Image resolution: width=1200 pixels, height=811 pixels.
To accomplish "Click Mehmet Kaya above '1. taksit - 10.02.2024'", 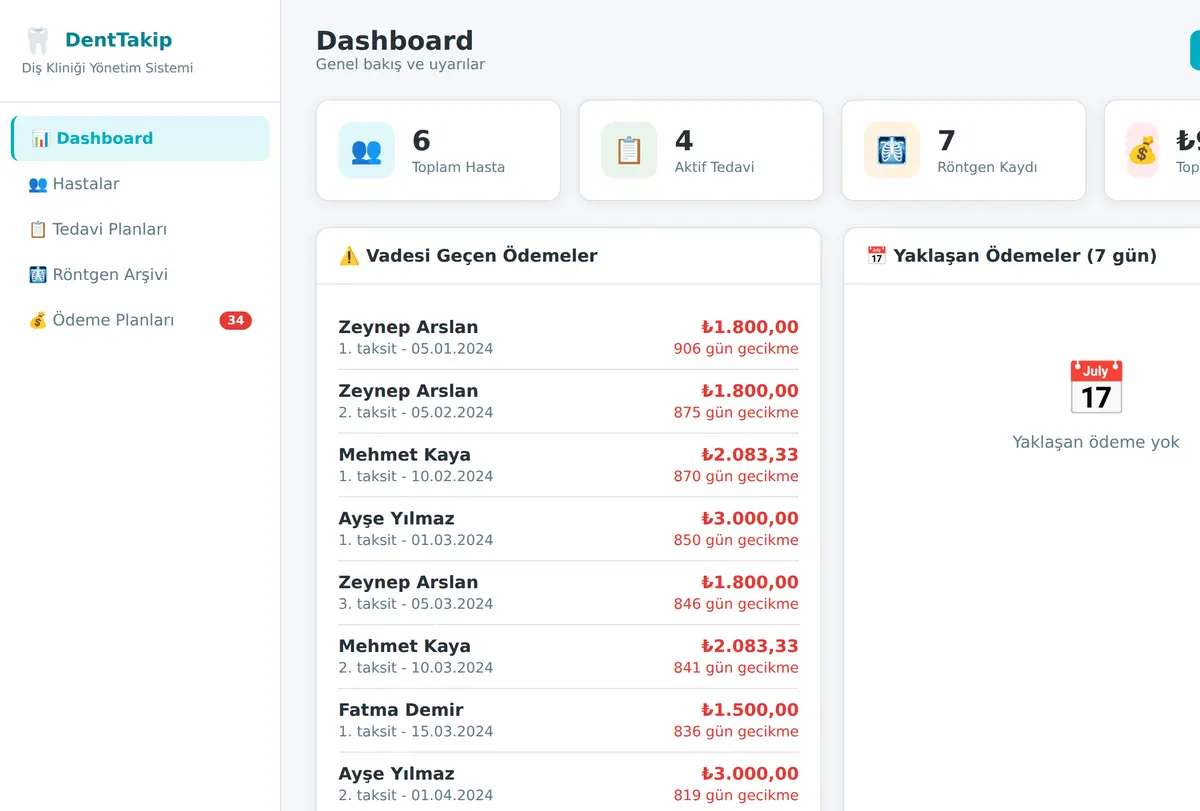I will tap(405, 455).
